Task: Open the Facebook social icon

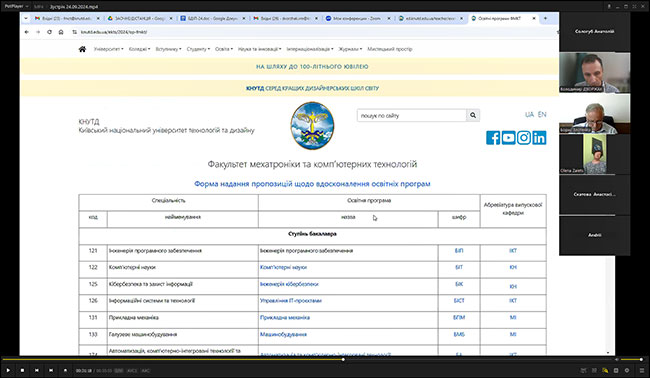Action: pyautogui.click(x=493, y=138)
